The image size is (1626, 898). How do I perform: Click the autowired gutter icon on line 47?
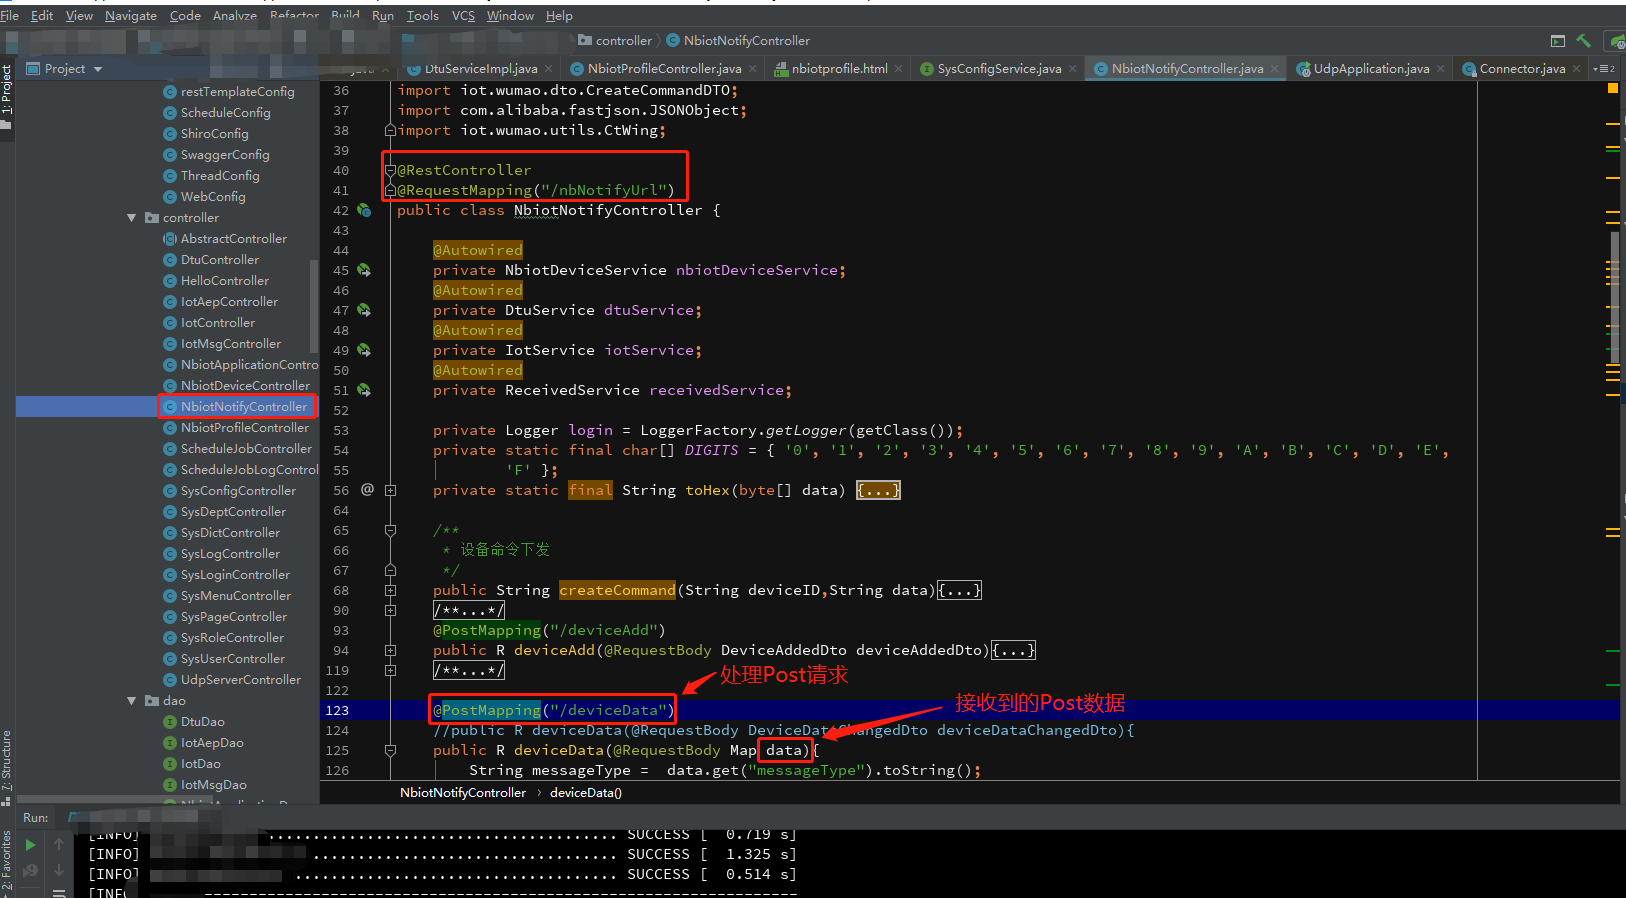coord(364,310)
